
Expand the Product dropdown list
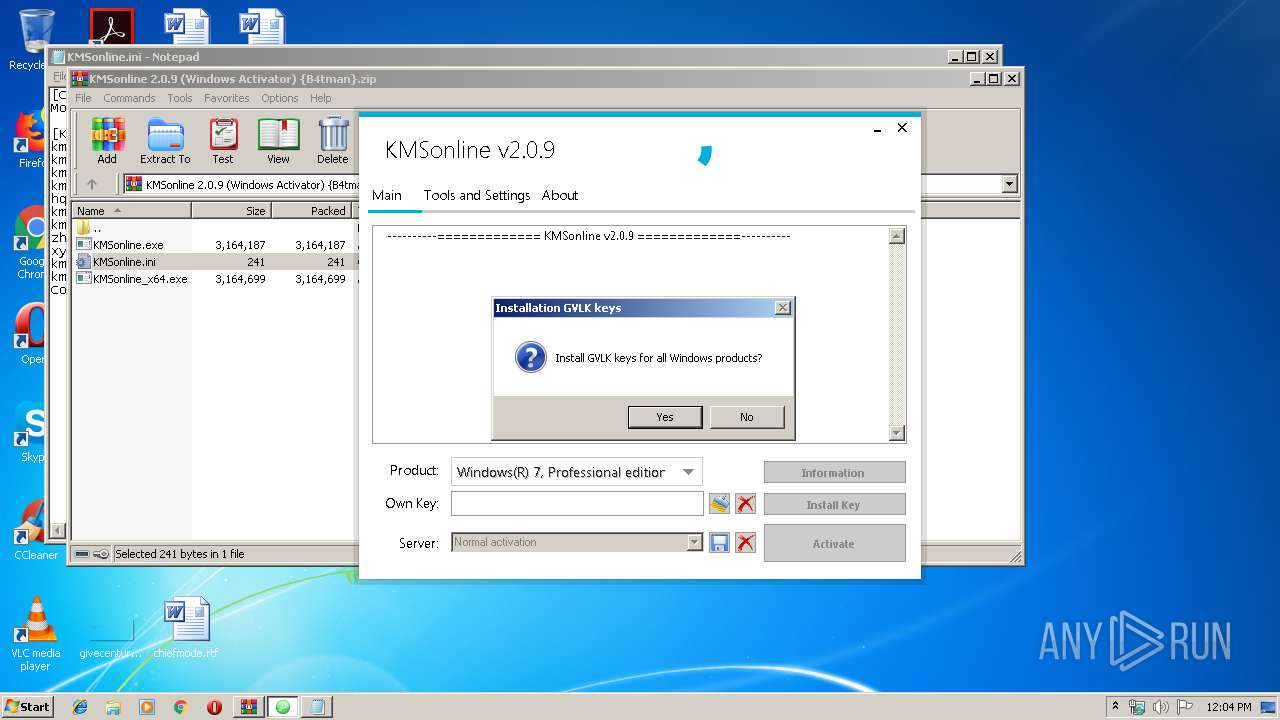coord(688,472)
